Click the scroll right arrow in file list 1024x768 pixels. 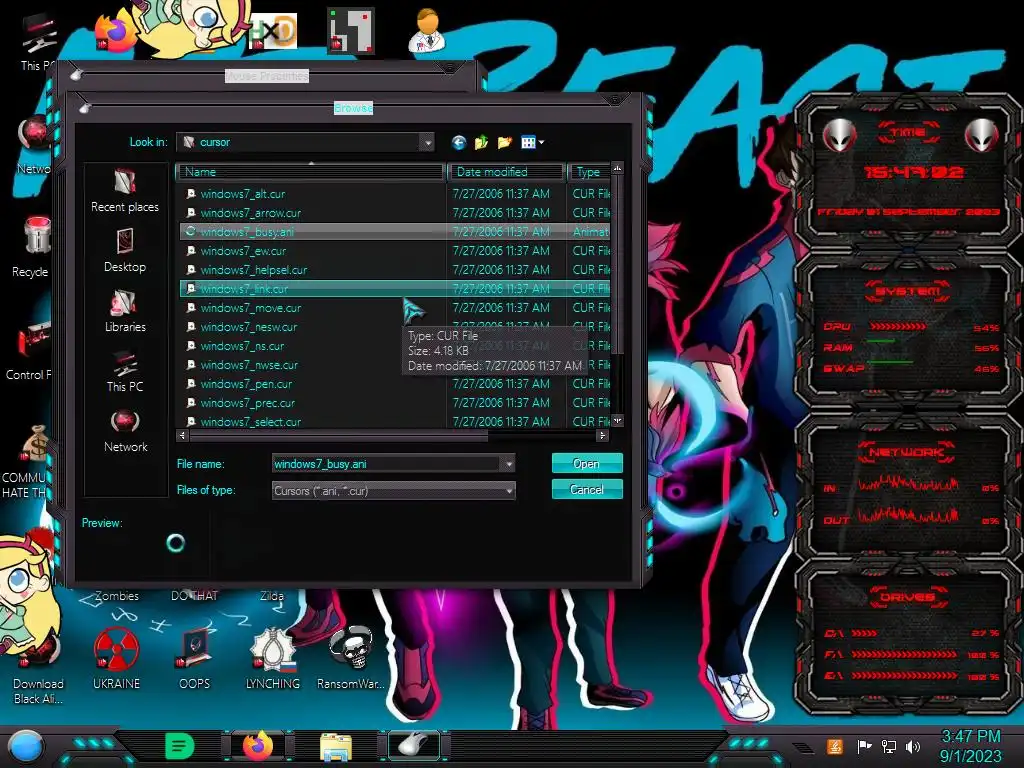click(x=602, y=435)
